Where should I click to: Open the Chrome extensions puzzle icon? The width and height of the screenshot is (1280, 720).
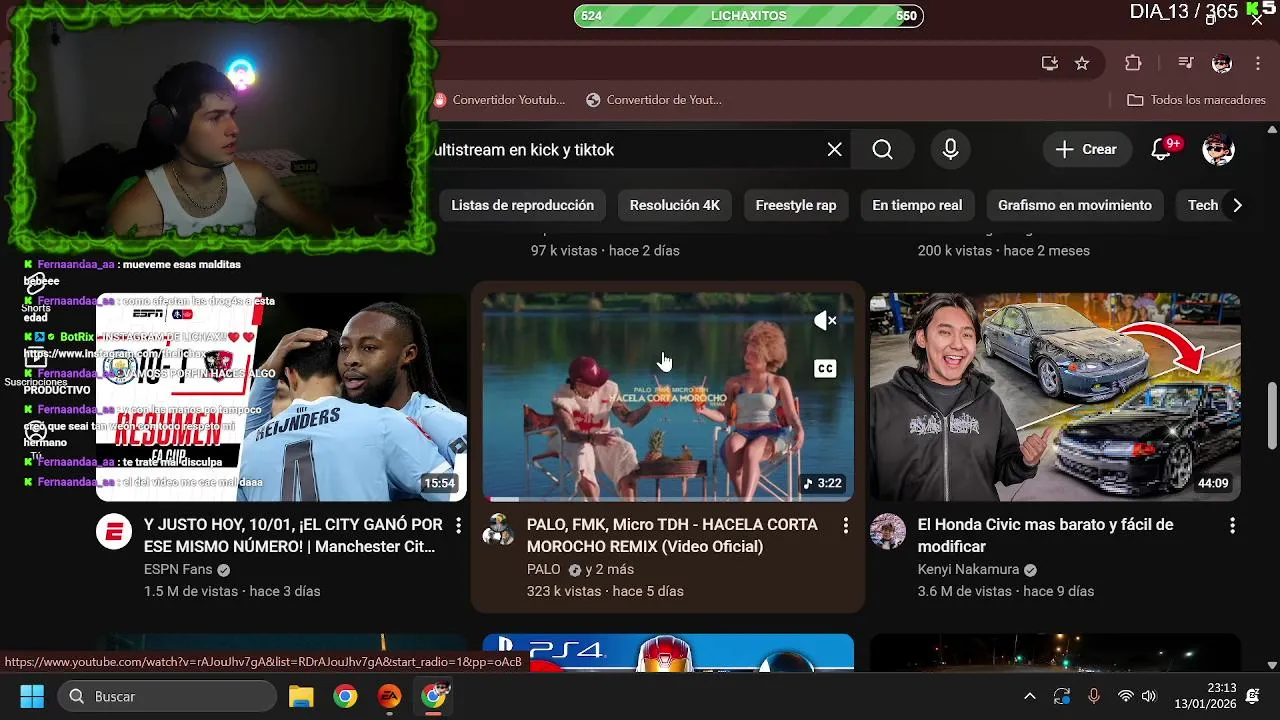click(x=1133, y=63)
